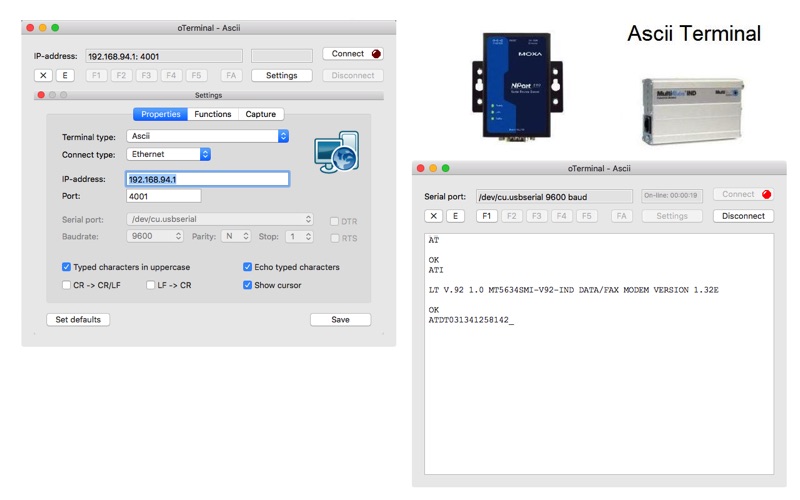Click the E button in the IP-address terminal window
The height and width of the screenshot is (500, 800).
65,76
